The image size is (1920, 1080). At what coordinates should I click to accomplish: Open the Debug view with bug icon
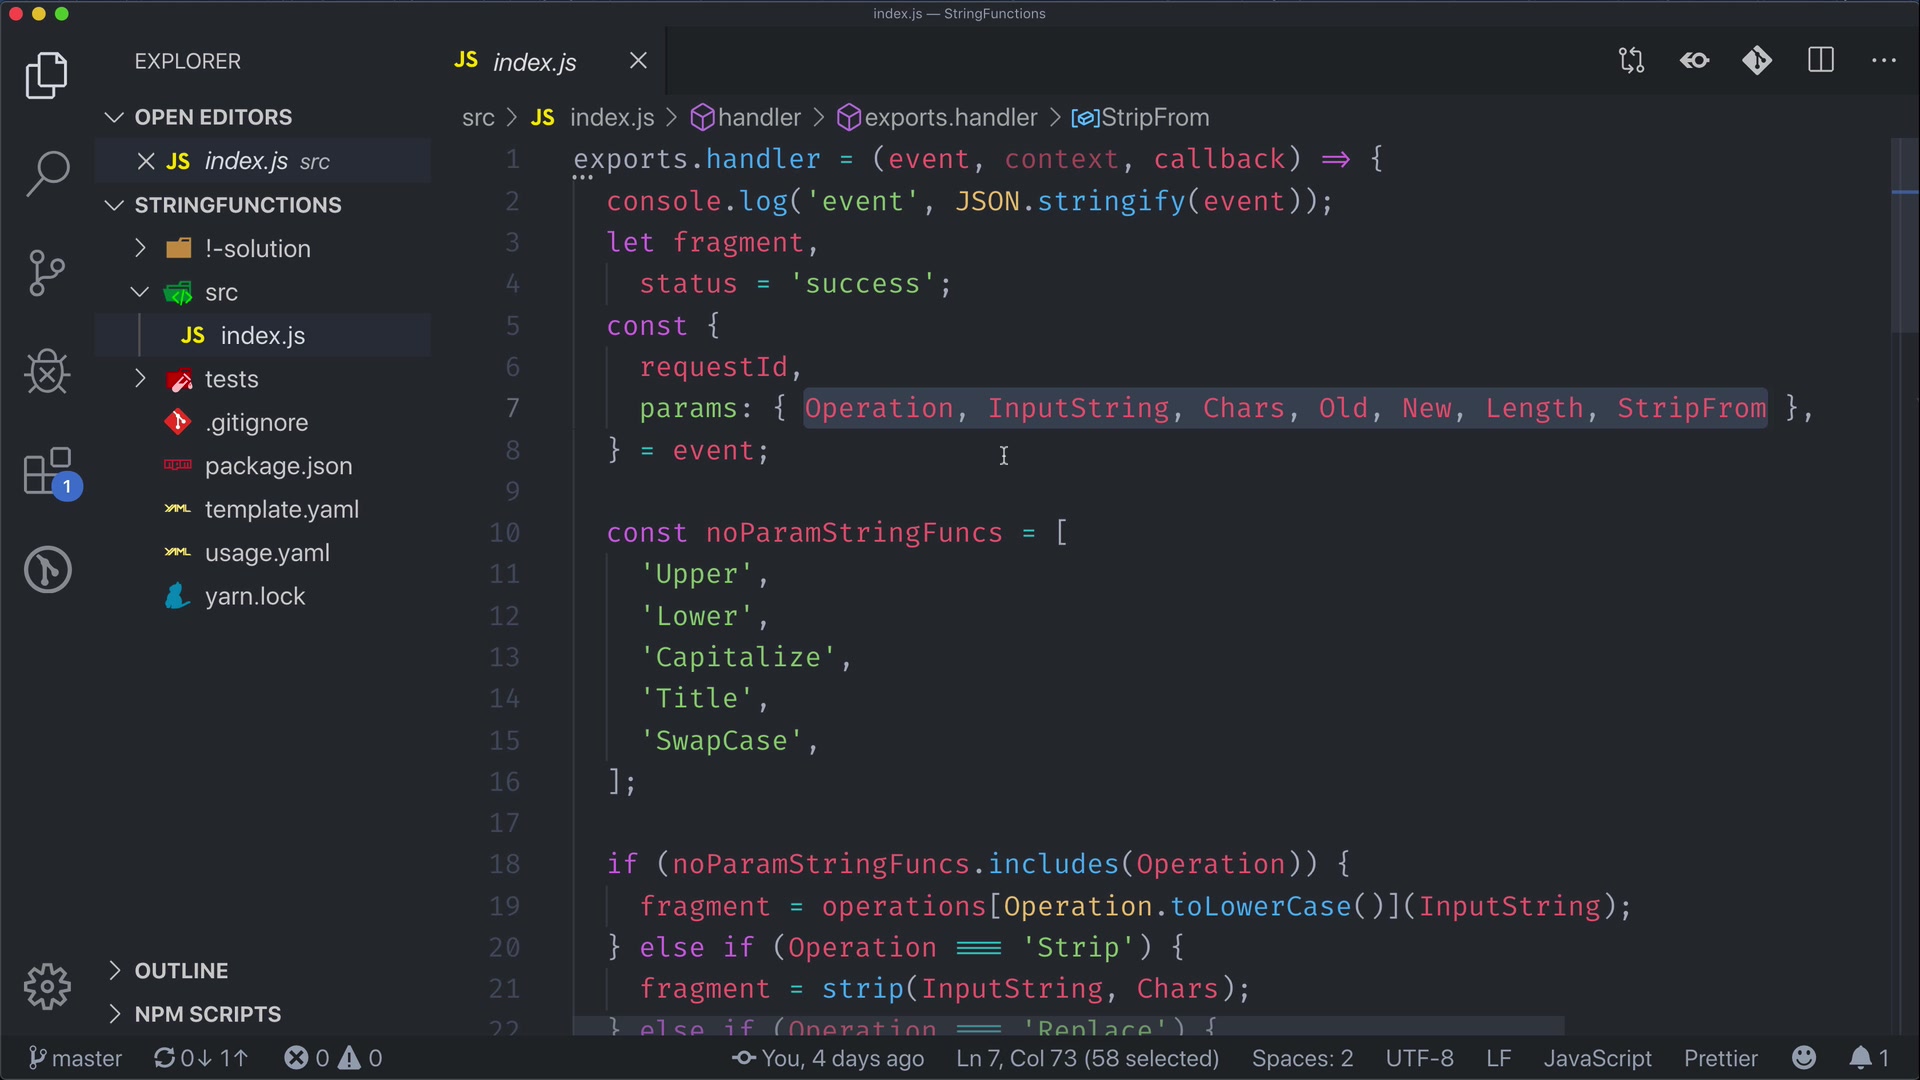[47, 372]
